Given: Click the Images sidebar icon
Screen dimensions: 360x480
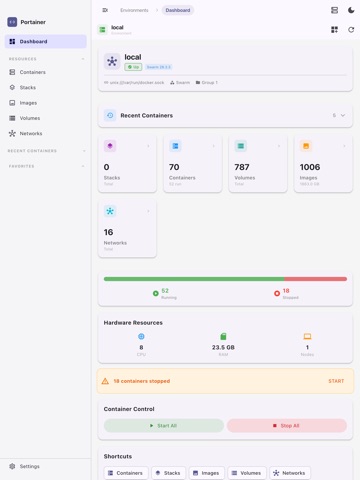Looking at the screenshot, I should (x=12, y=103).
